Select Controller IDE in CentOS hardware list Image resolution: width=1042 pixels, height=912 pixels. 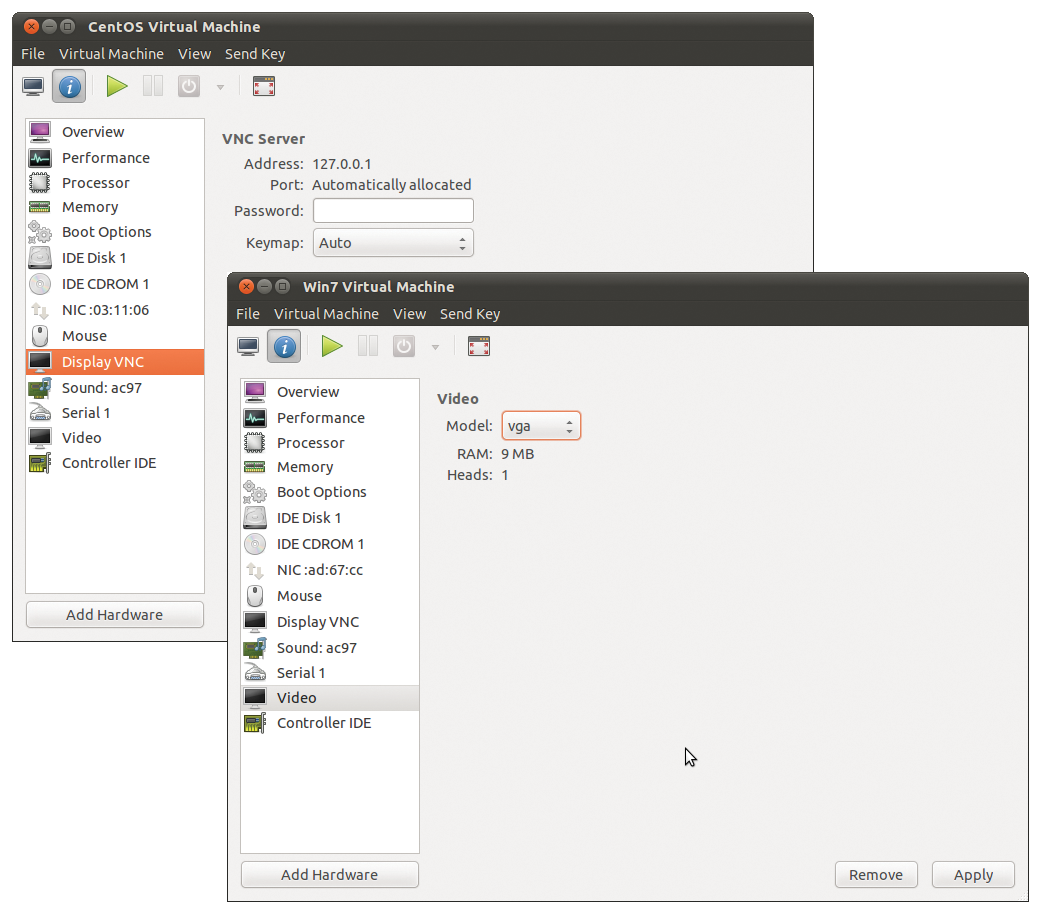tap(115, 463)
